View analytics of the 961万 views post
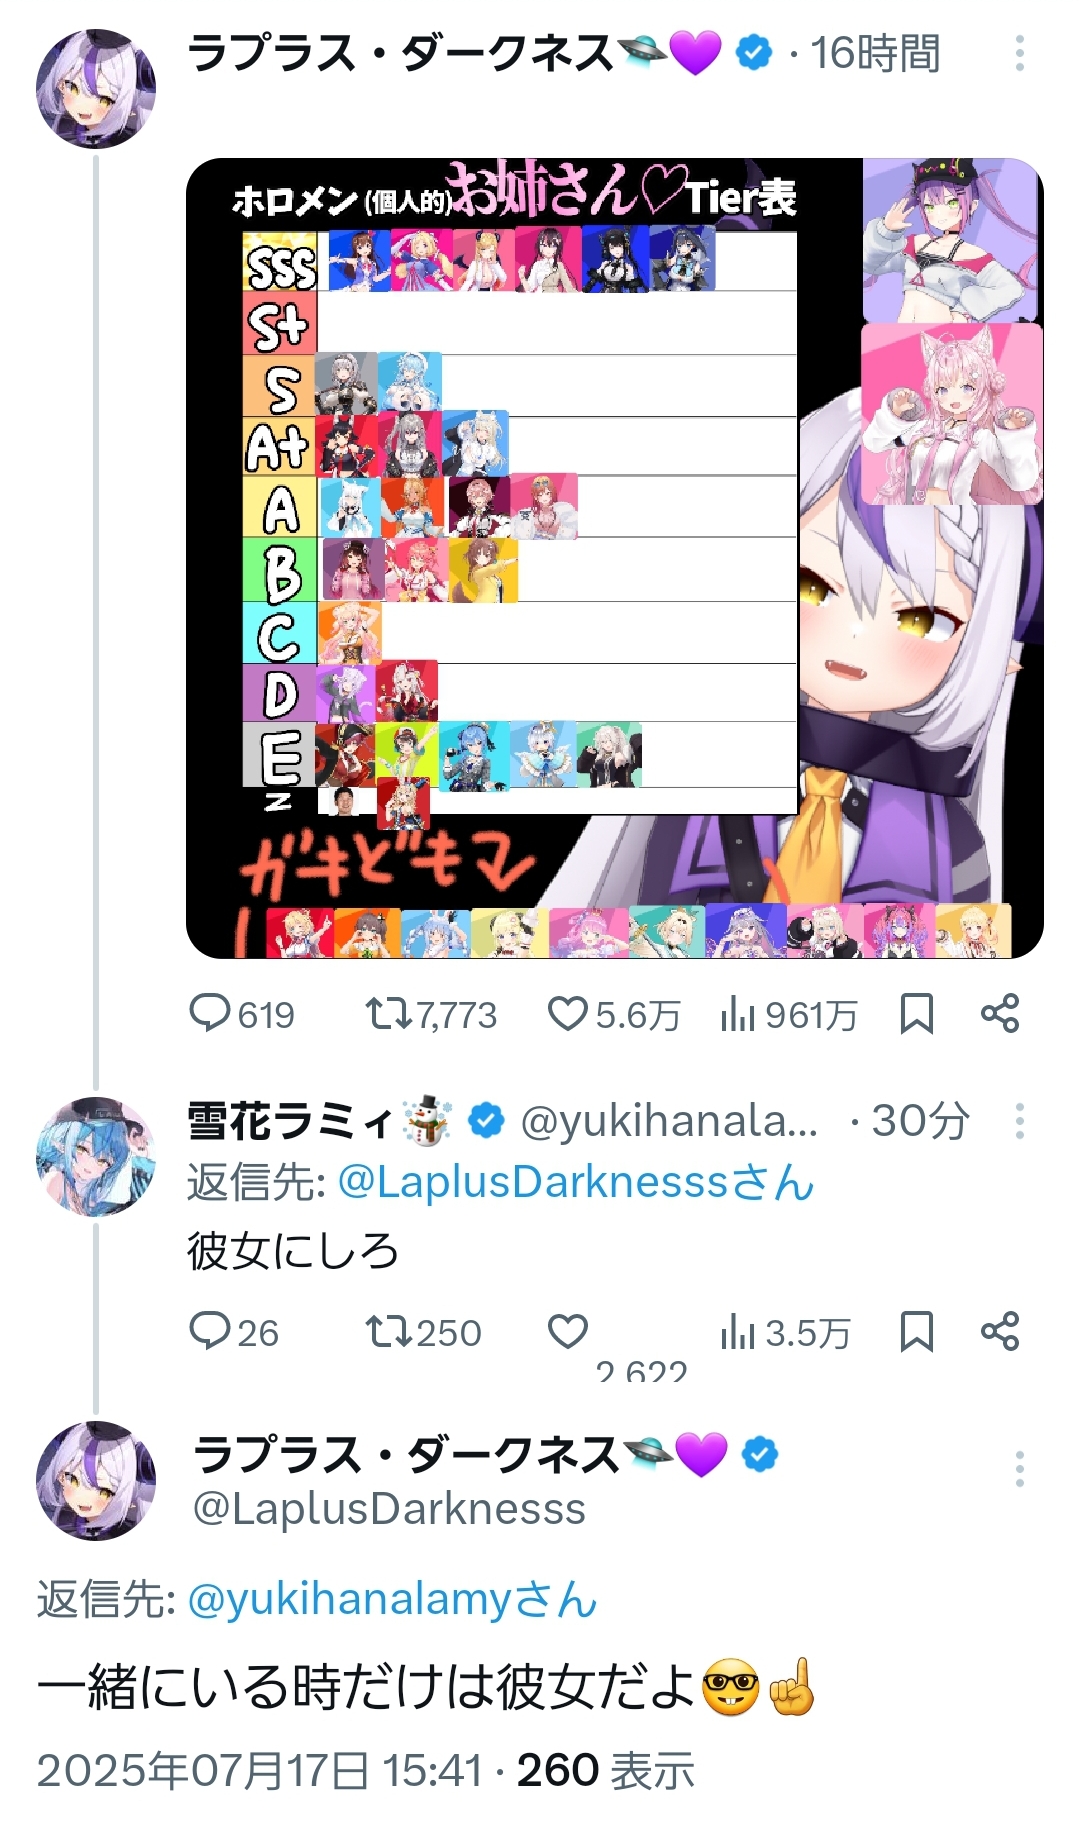 [788, 1014]
